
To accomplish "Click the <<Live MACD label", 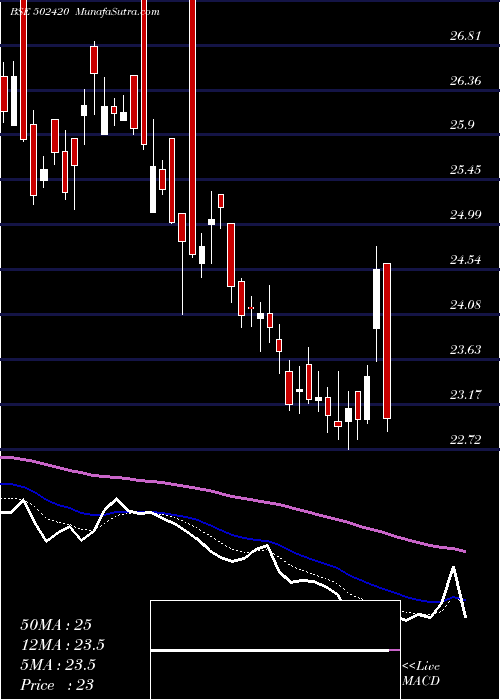I will click(421, 674).
